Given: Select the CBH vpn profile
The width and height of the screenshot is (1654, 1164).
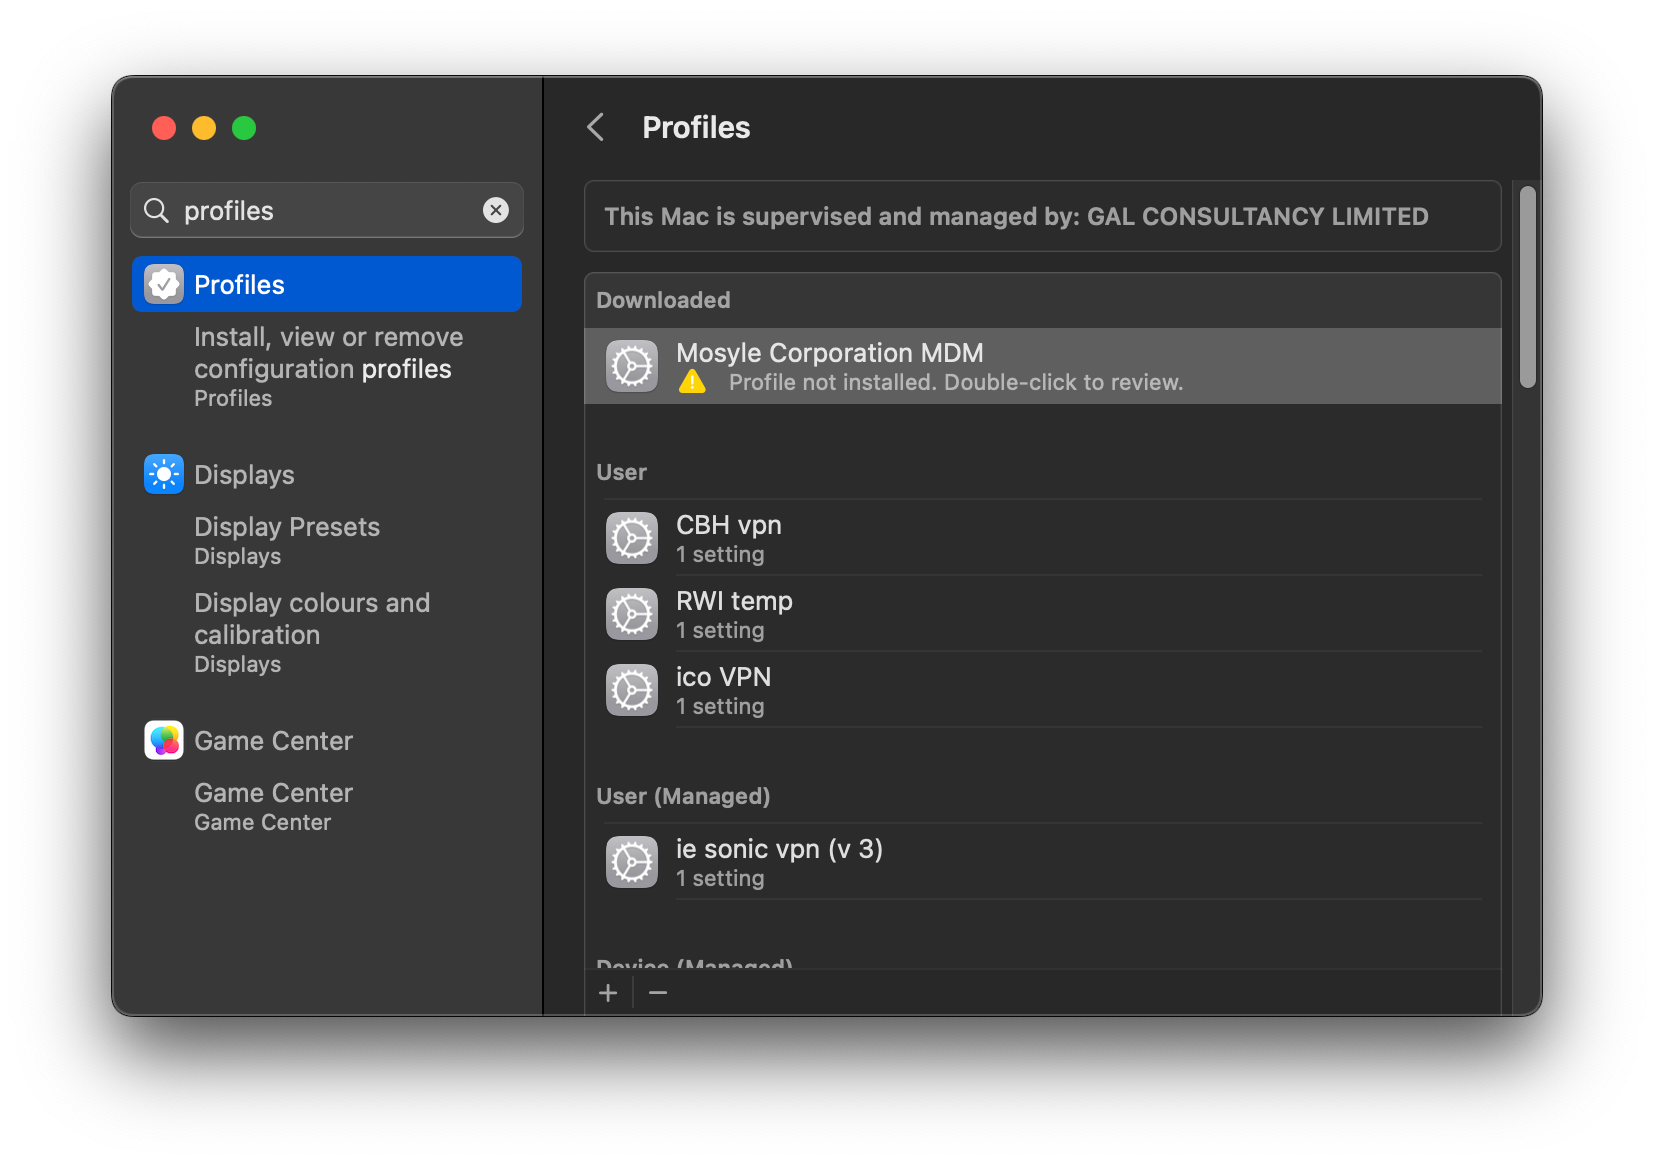Looking at the screenshot, I should pos(1043,538).
